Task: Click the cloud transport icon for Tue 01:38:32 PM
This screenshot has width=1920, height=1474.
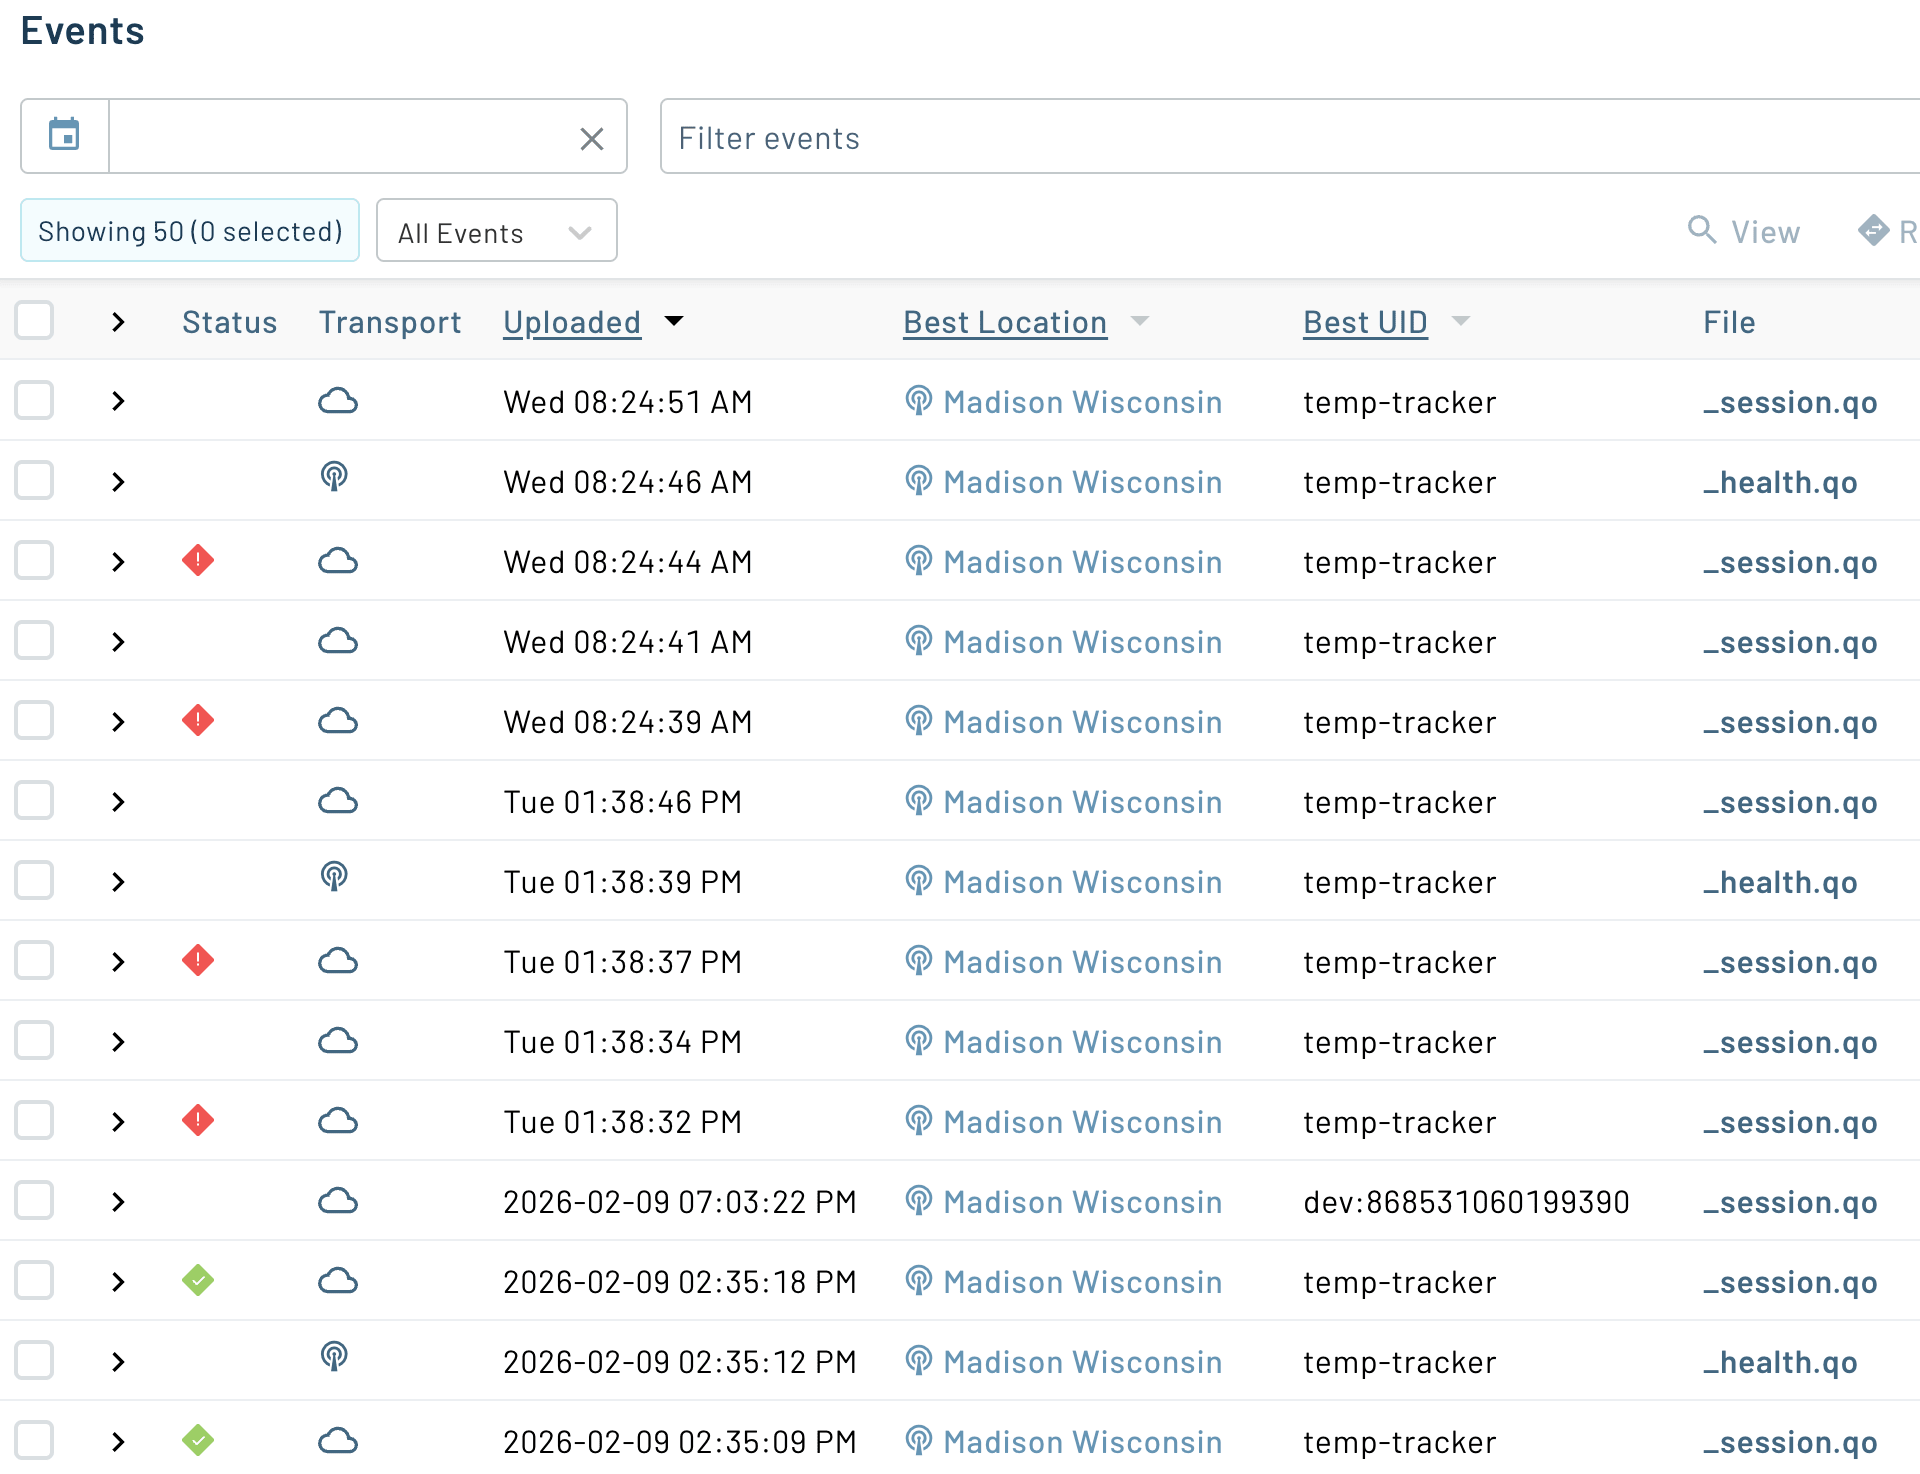Action: click(338, 1121)
